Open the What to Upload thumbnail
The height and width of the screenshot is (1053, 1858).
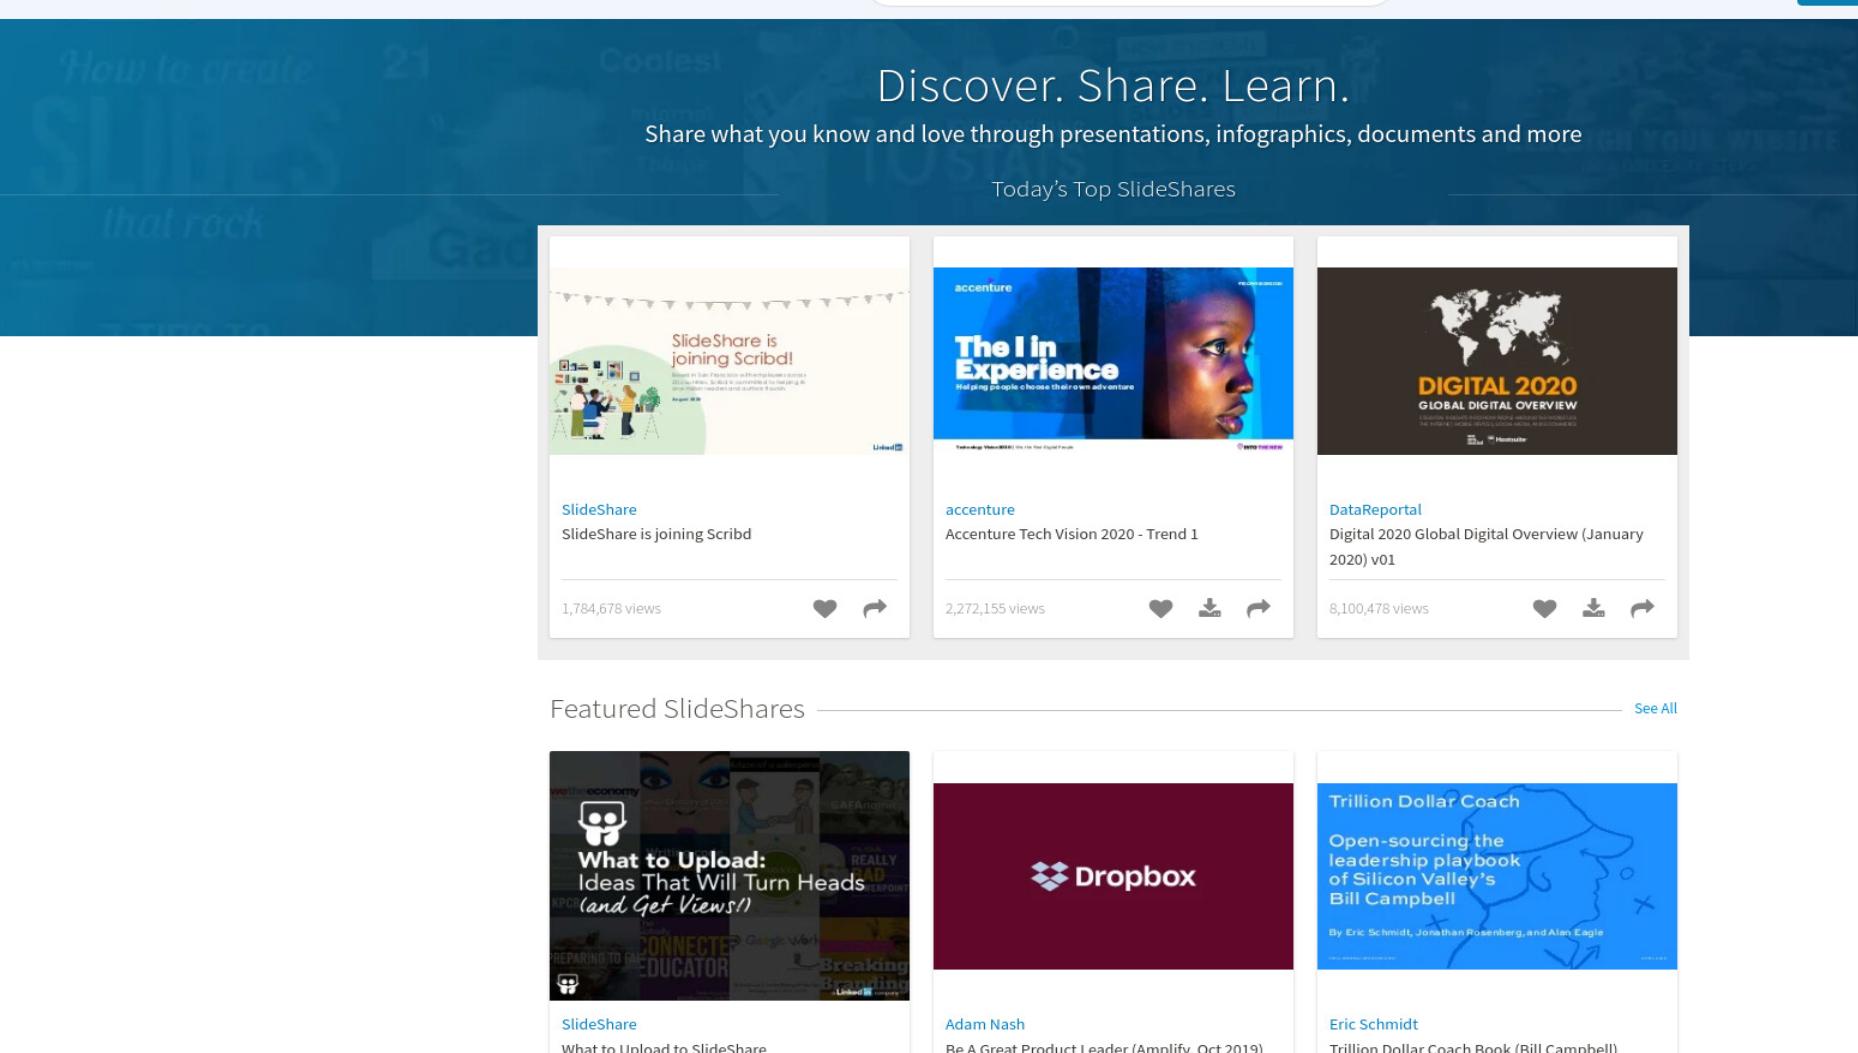tap(729, 876)
